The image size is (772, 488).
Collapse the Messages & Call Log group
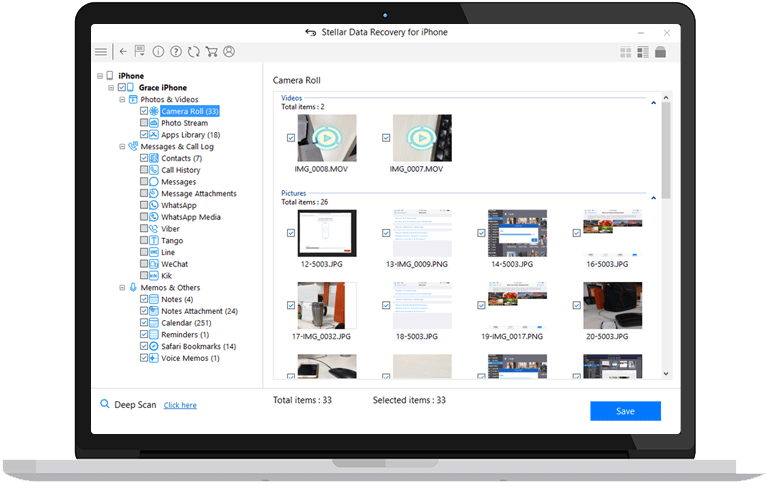tap(122, 147)
